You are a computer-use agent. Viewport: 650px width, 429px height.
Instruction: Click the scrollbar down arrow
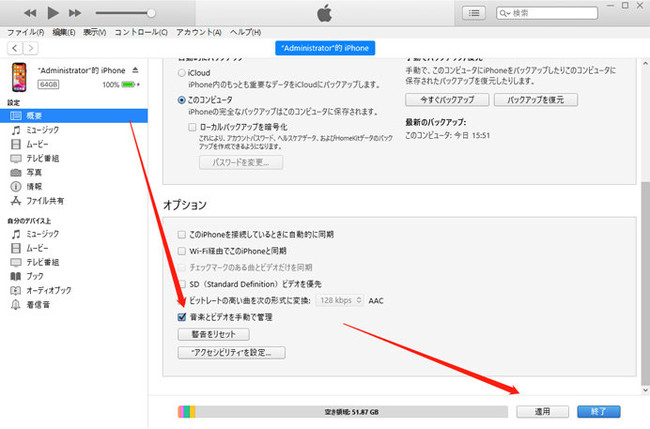(x=645, y=390)
